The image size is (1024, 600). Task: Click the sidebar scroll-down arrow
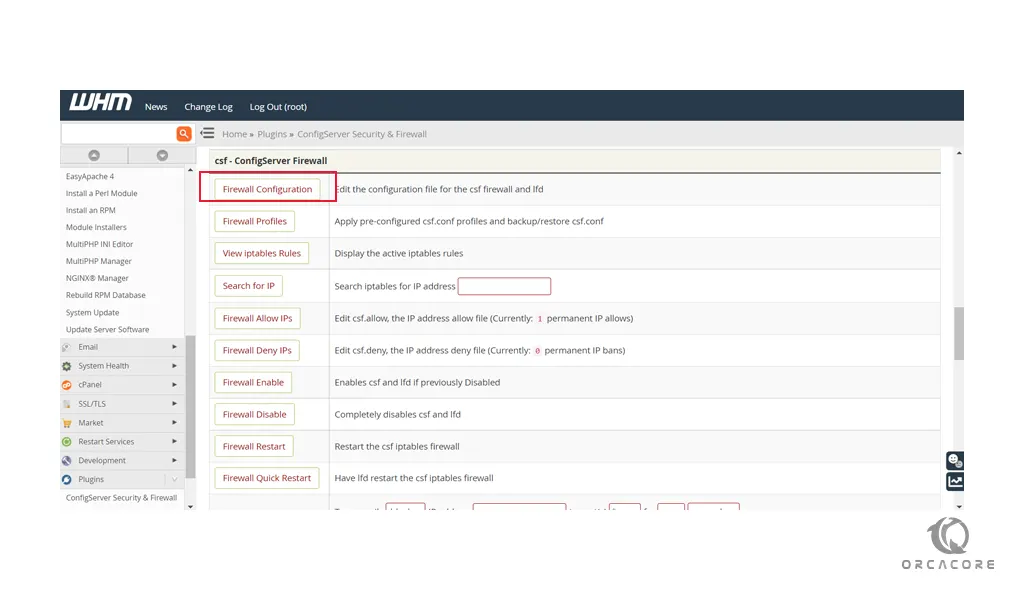coord(191,506)
